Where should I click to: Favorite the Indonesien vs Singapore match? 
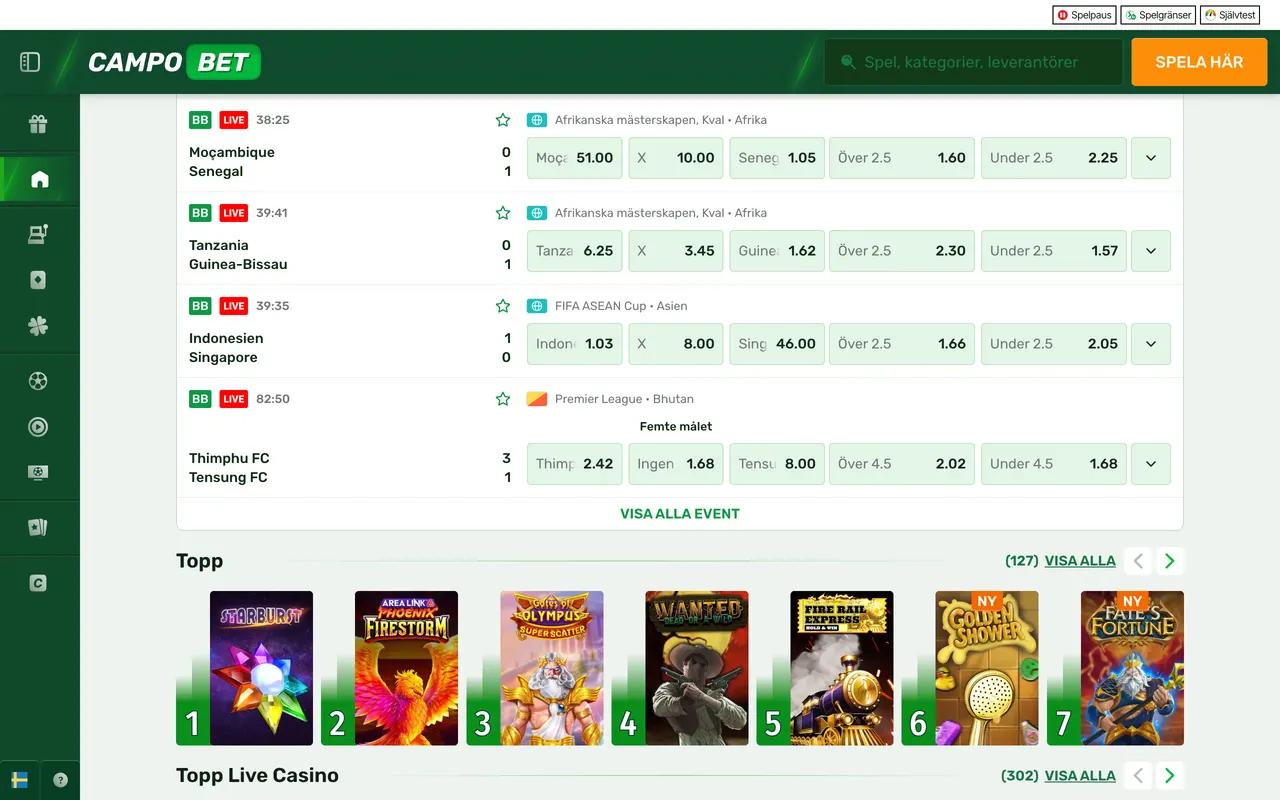pyautogui.click(x=503, y=306)
